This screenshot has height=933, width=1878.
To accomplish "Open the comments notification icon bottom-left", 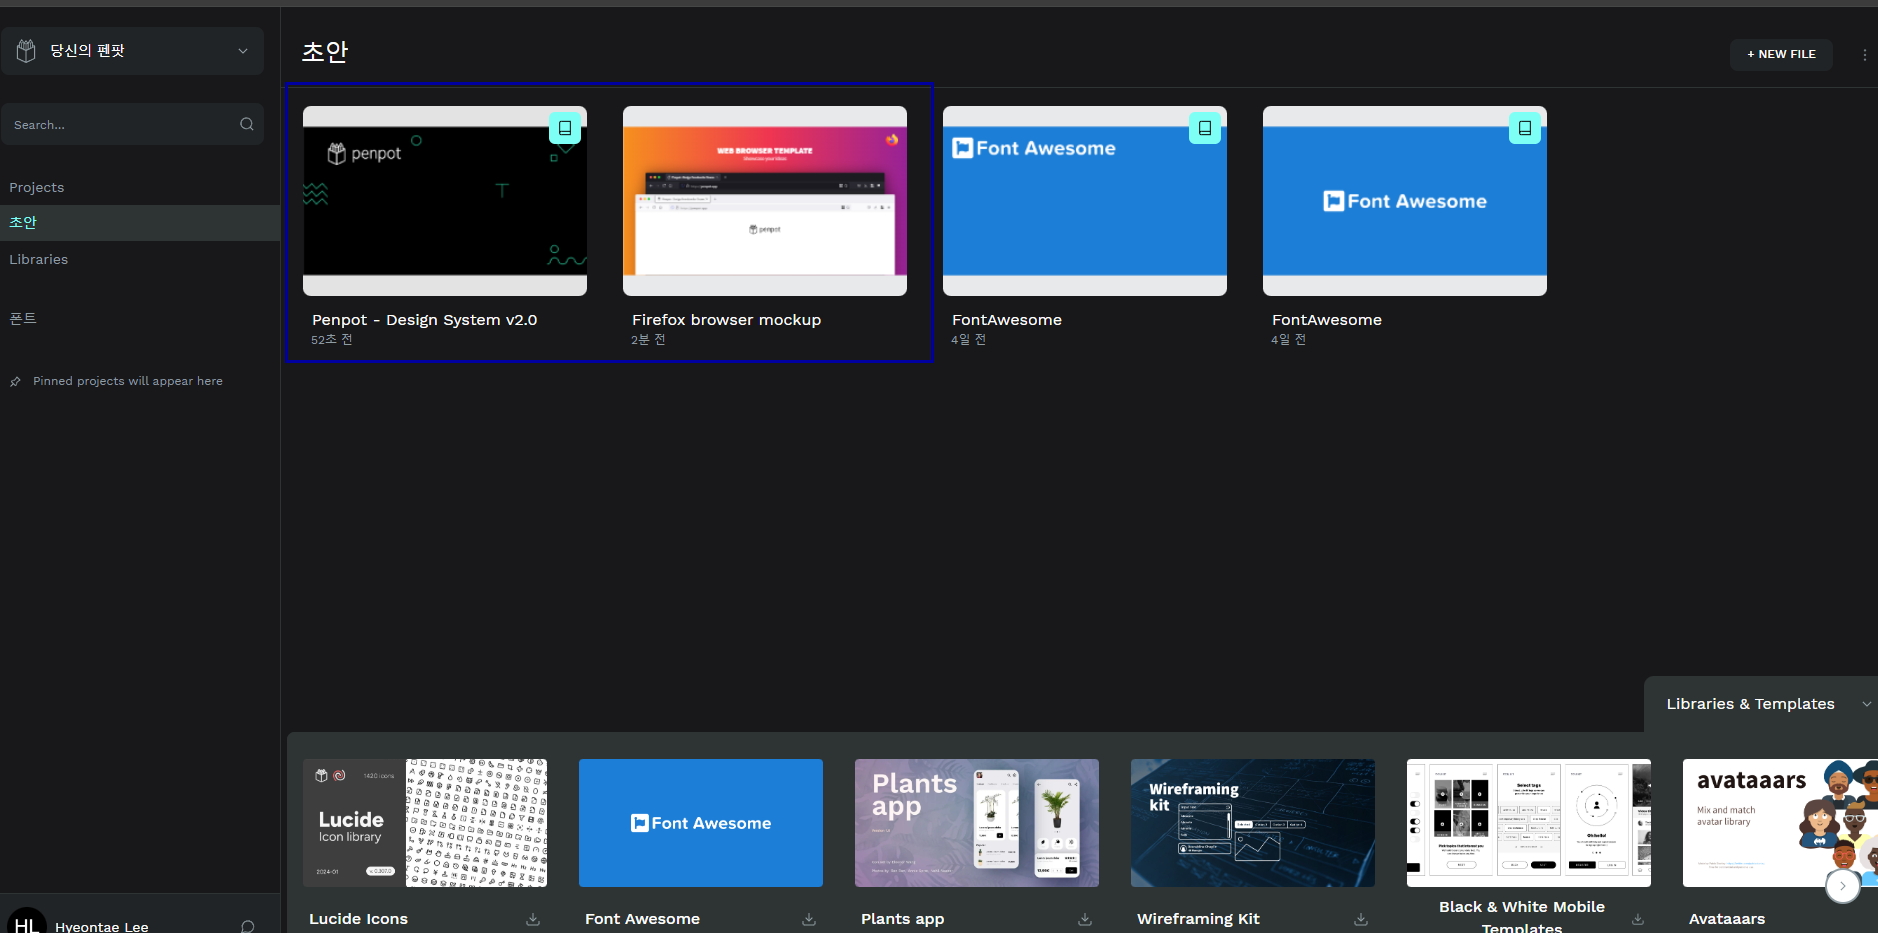I will pos(248,926).
